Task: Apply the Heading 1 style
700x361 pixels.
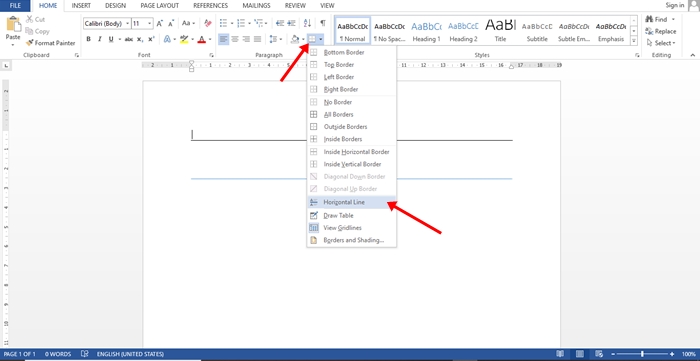Action: click(x=426, y=31)
